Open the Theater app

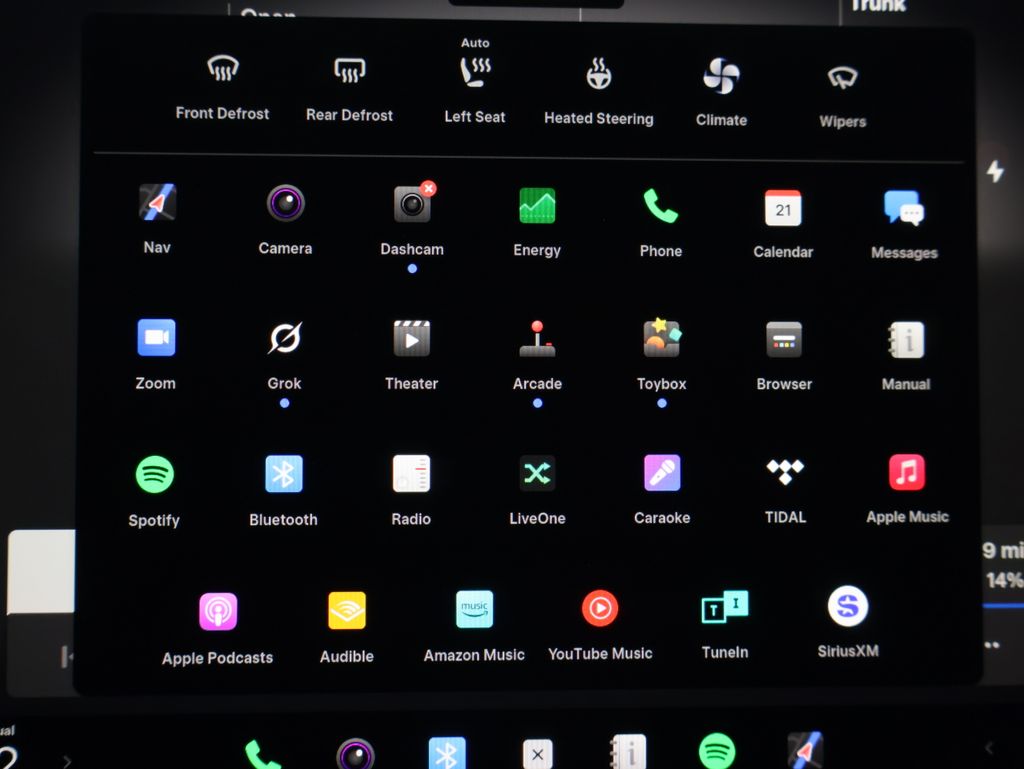411,339
